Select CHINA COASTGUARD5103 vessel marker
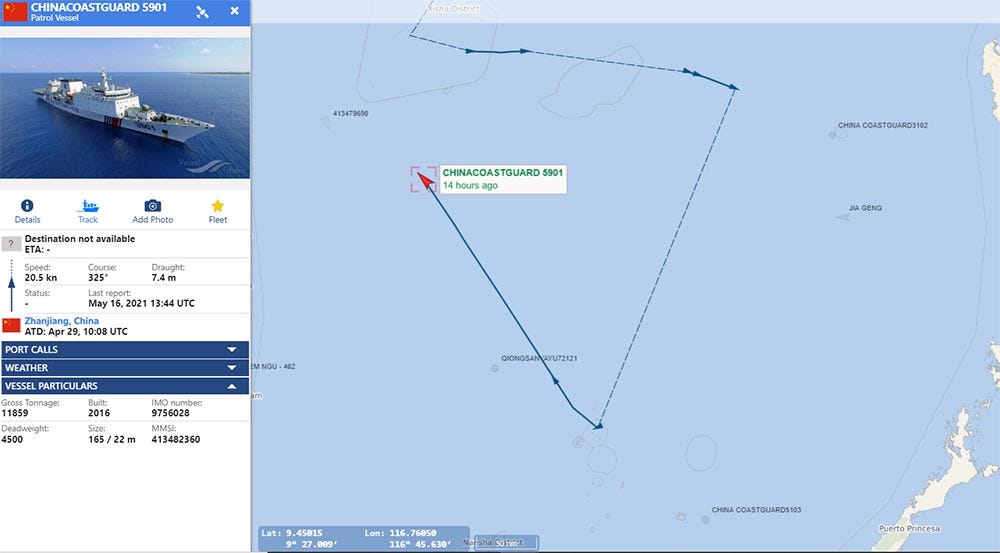Screen dimensions: 1000x553 tap(705, 520)
